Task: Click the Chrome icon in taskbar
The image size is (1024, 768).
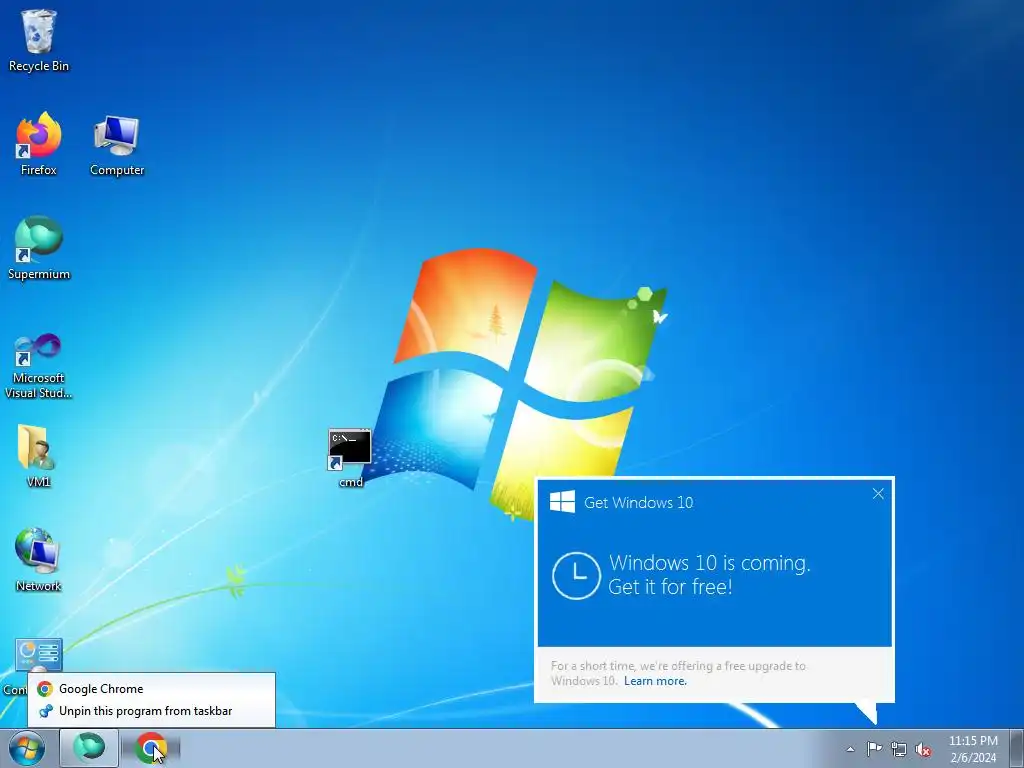Action: point(151,748)
